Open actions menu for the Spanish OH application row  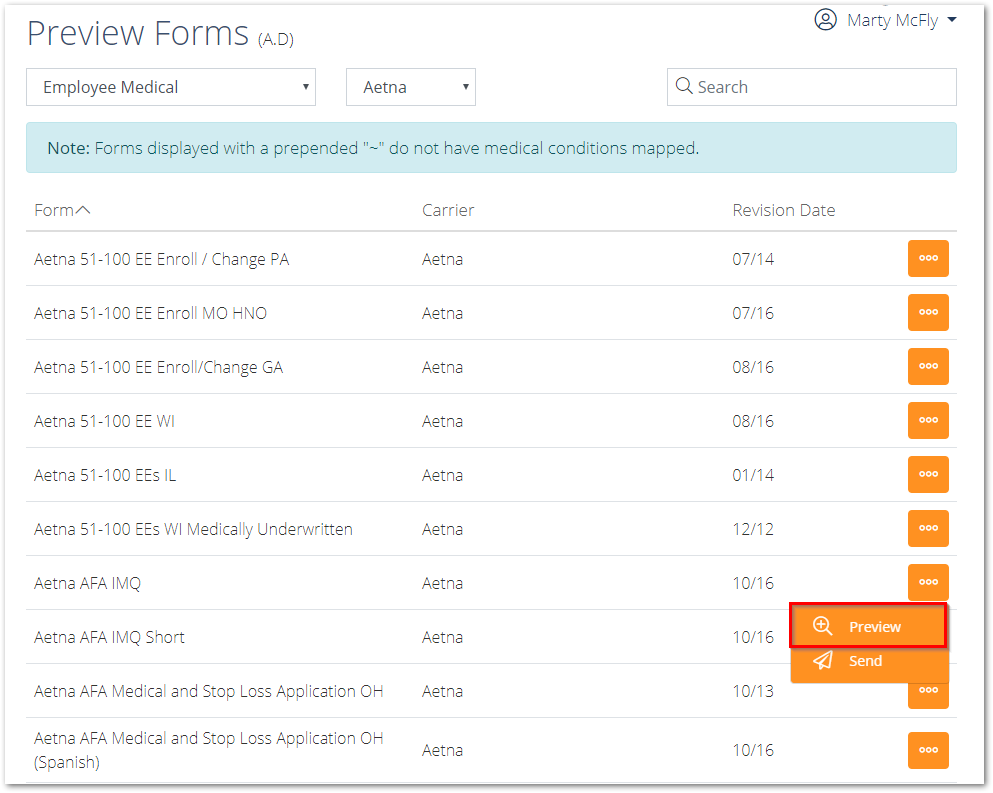click(x=928, y=750)
